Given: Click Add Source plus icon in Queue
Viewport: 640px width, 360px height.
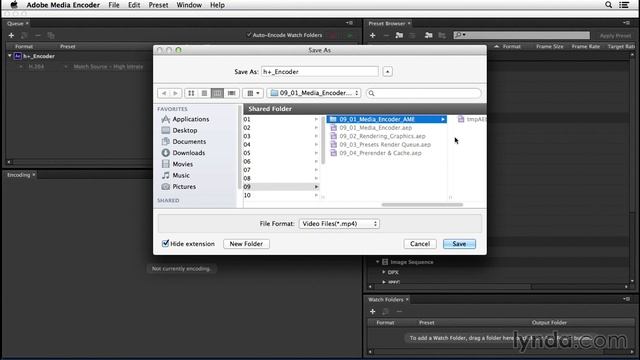Looking at the screenshot, I should point(11,36).
